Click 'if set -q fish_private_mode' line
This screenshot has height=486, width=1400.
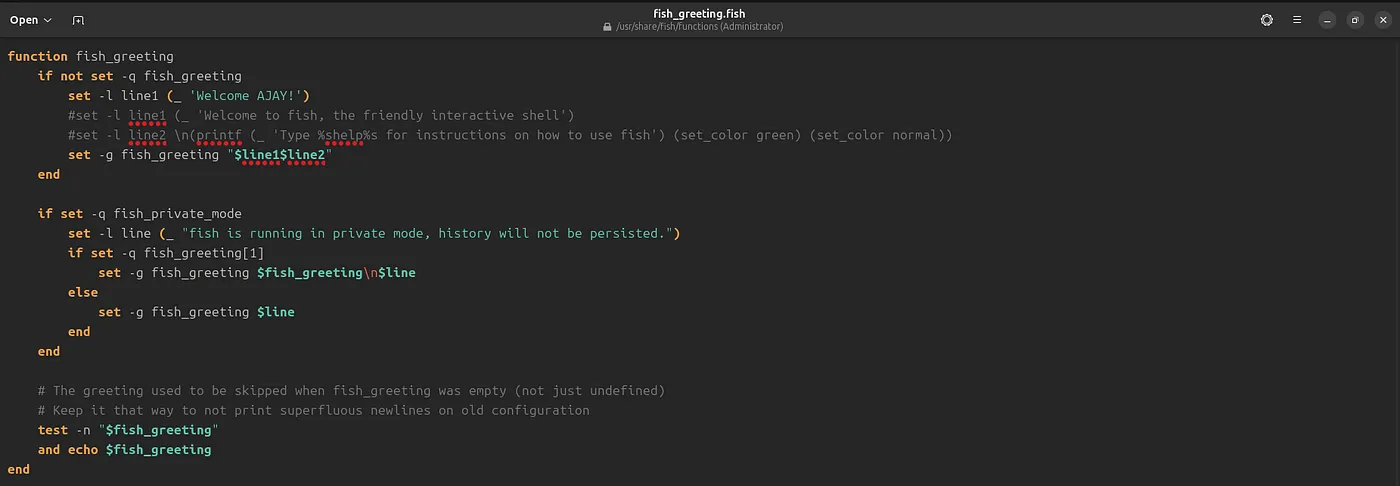click(x=139, y=214)
